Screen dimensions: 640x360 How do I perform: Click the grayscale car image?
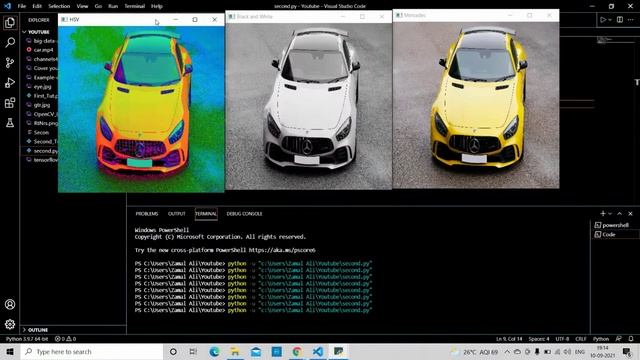pos(309,106)
